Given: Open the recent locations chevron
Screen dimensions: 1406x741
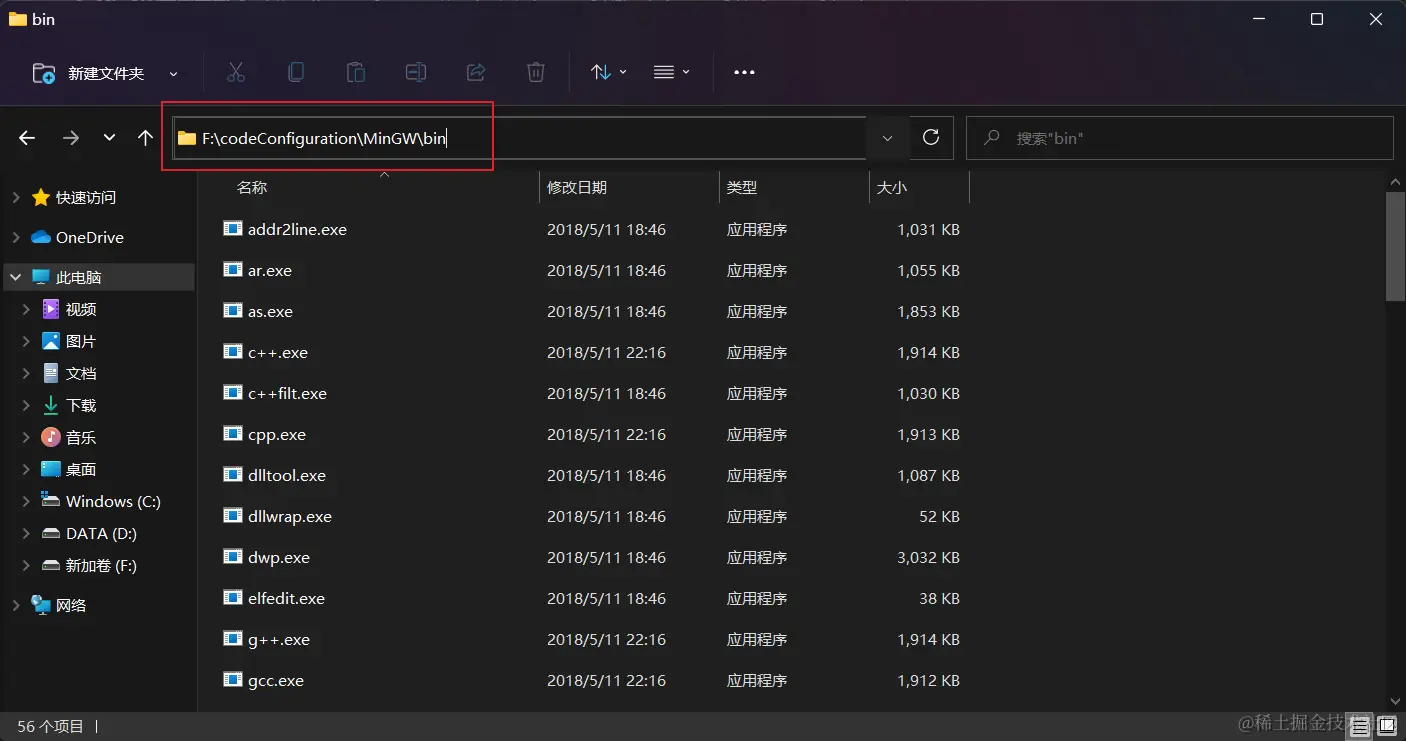Looking at the screenshot, I should click(x=109, y=138).
